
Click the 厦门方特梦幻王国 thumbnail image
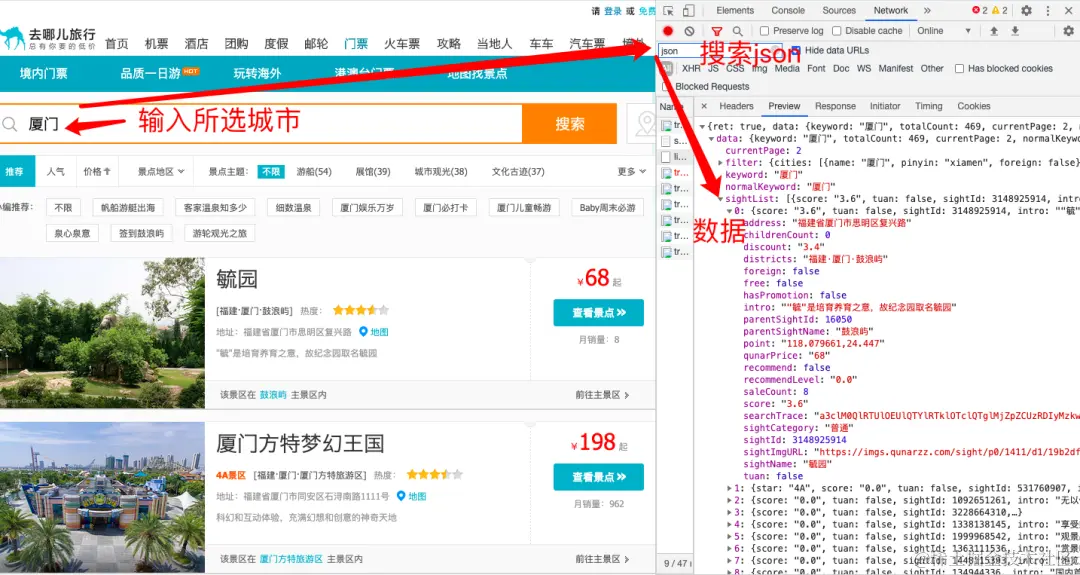click(x=102, y=498)
